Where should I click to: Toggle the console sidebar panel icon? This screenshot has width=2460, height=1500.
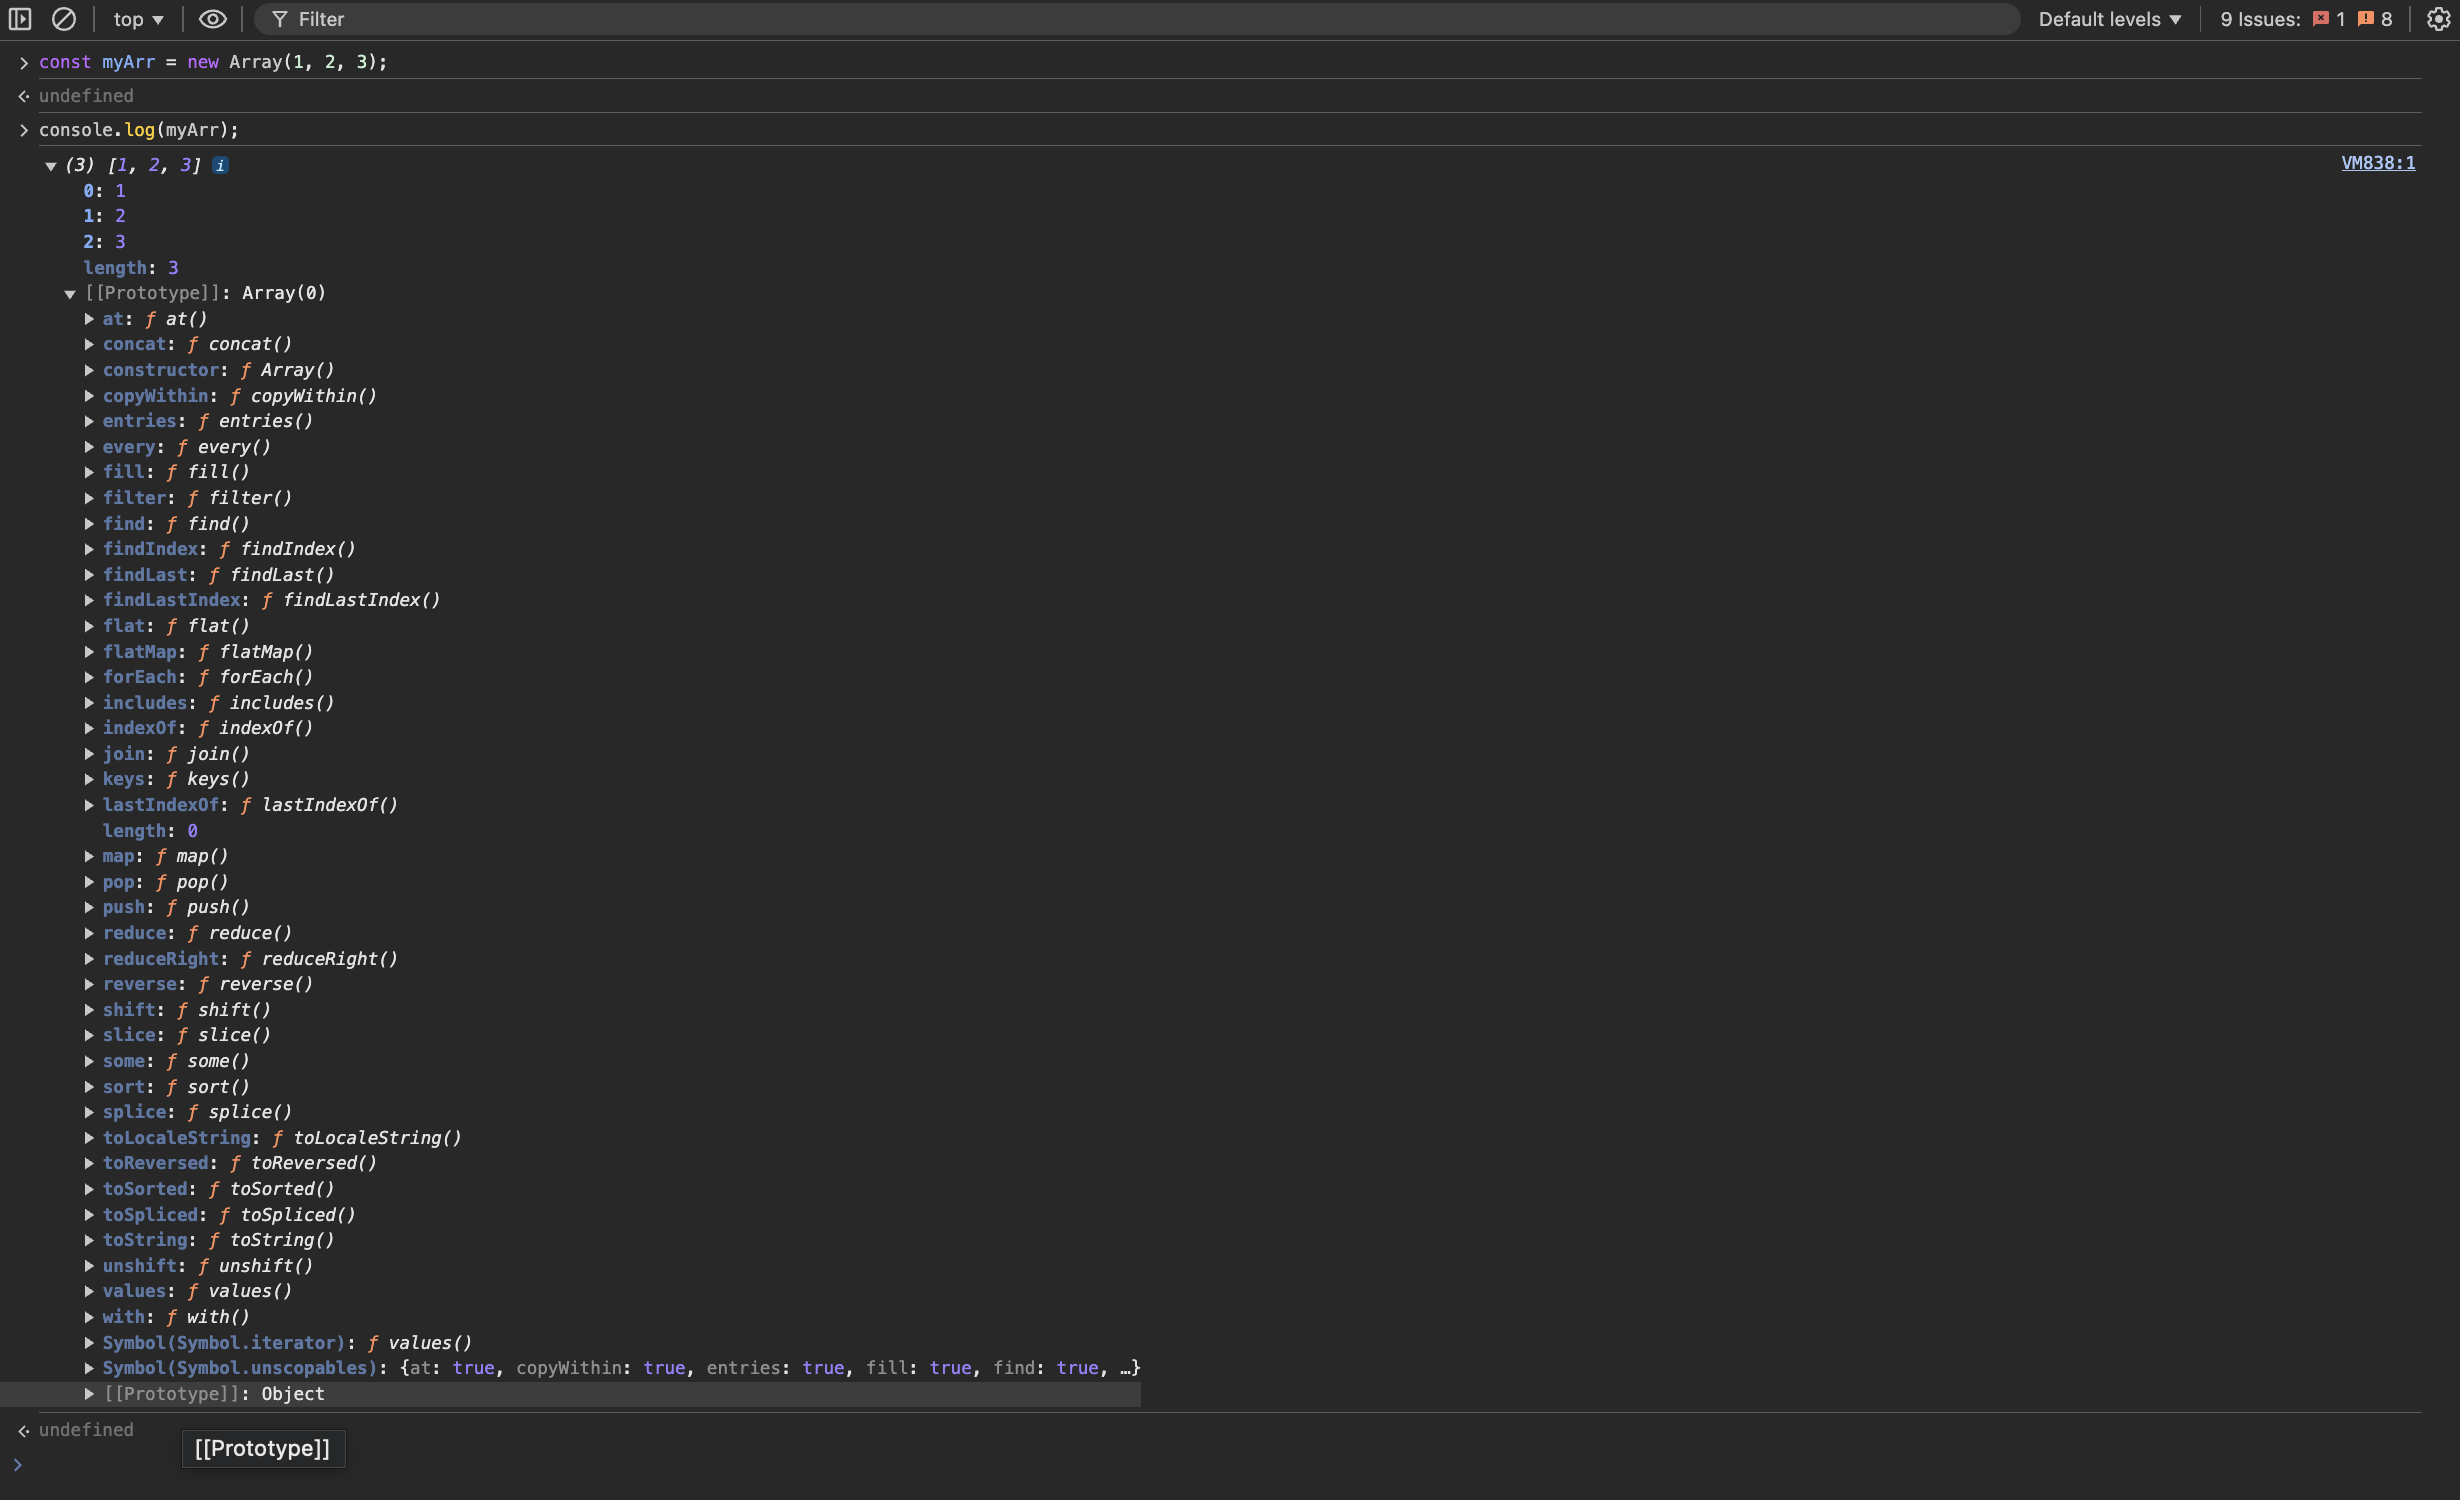20,19
